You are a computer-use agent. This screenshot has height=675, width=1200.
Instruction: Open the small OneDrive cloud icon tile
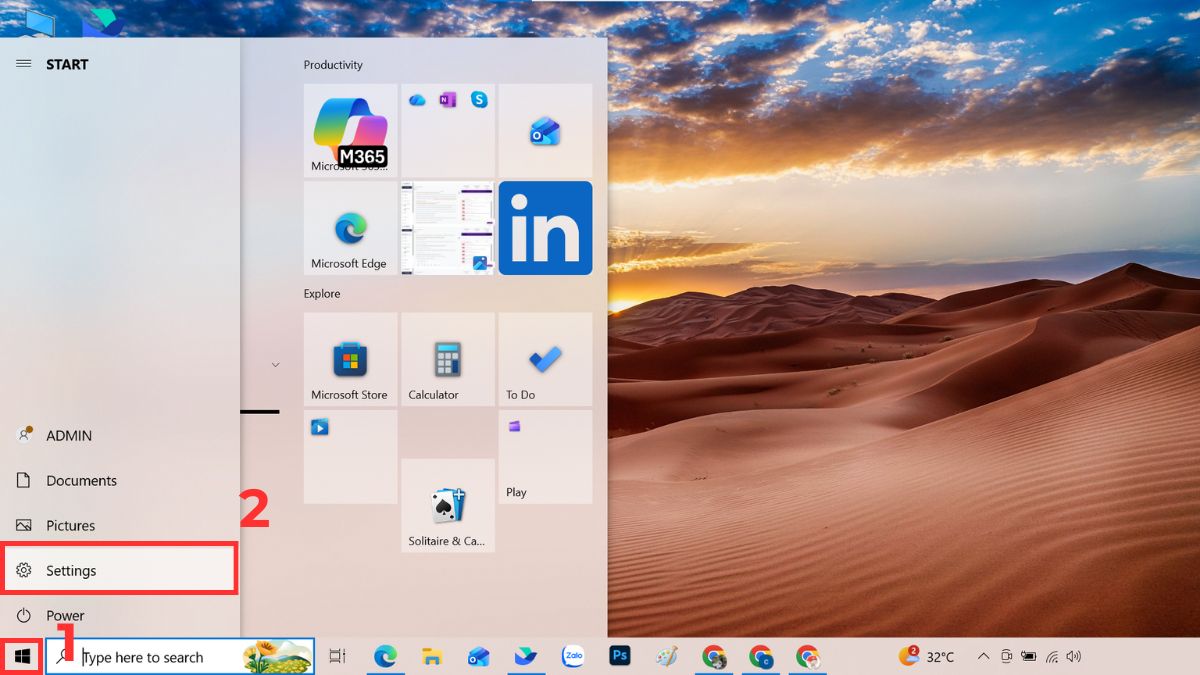tap(417, 99)
